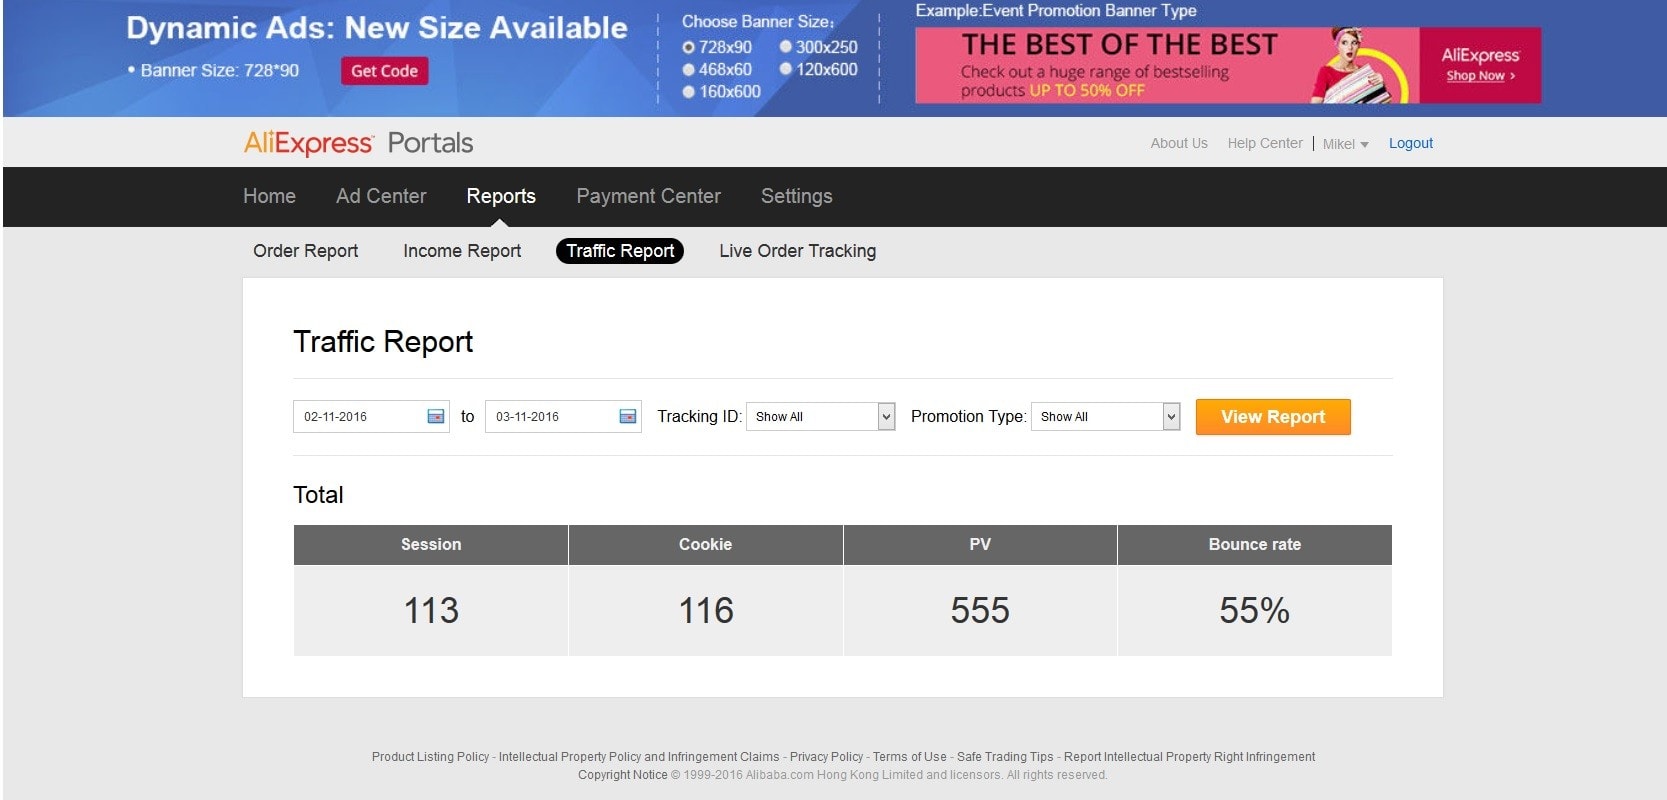Switch to the Order Report tab
The width and height of the screenshot is (1667, 800).
pyautogui.click(x=305, y=251)
